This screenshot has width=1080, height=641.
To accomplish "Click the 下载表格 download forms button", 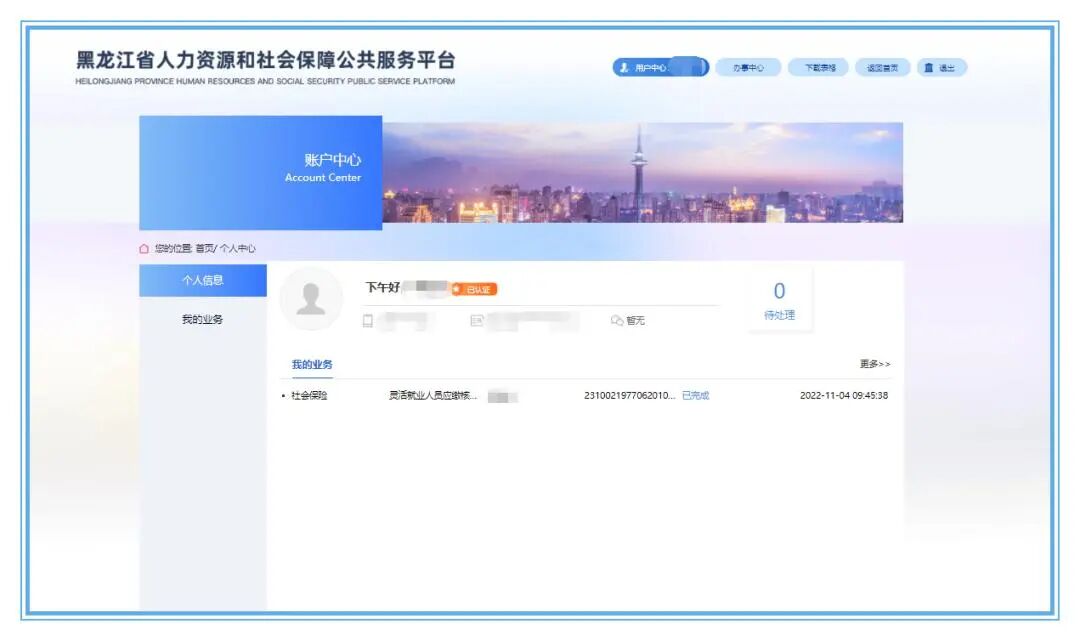I will coord(820,67).
